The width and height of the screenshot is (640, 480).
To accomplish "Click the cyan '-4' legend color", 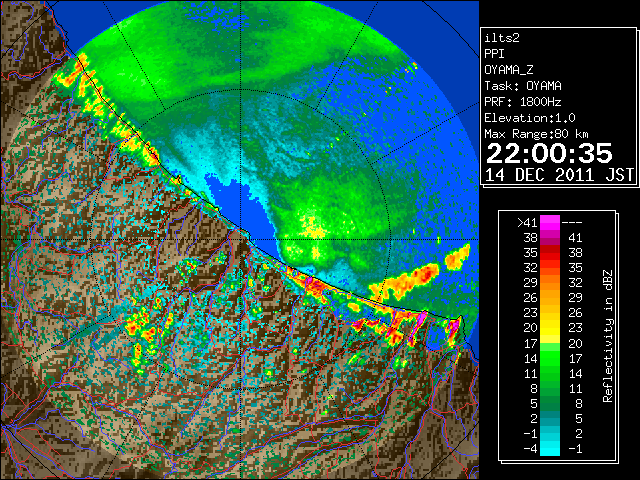I will [550, 448].
